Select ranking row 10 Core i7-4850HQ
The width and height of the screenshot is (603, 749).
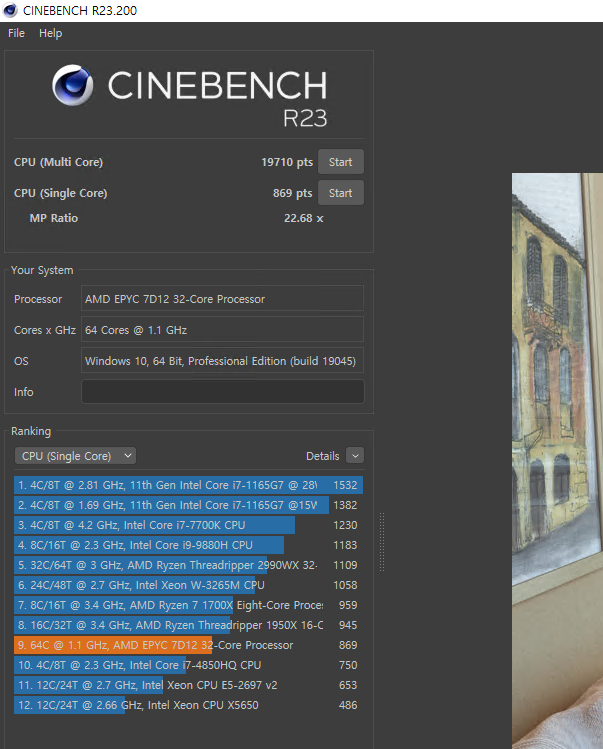[188, 665]
